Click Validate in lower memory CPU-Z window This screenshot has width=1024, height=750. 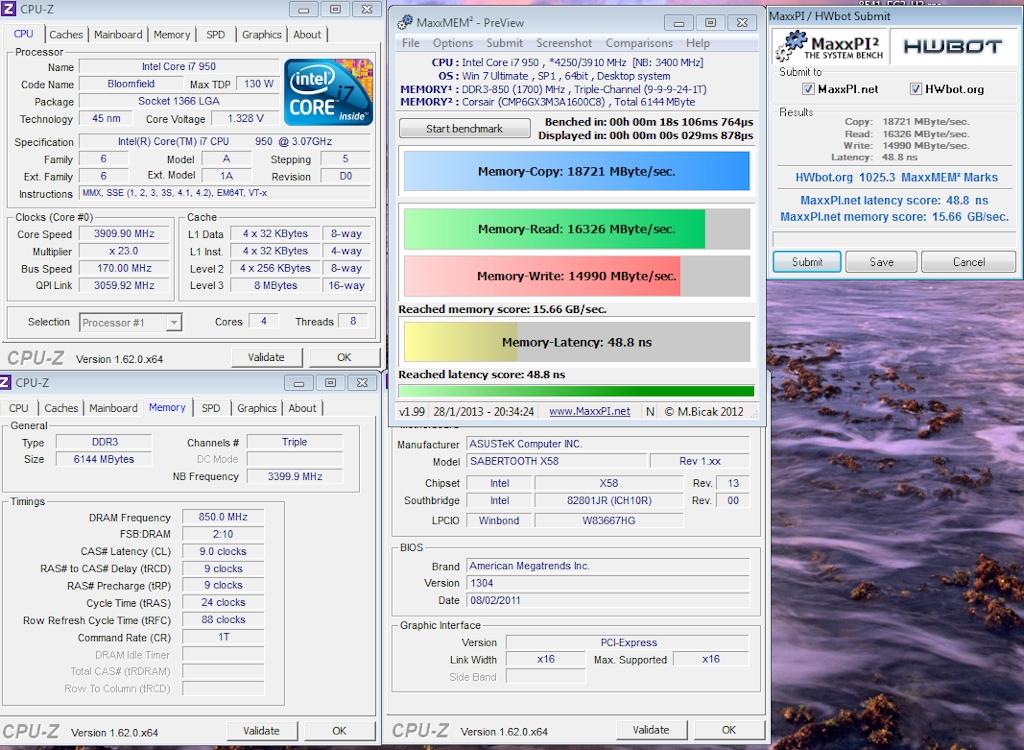[x=261, y=730]
